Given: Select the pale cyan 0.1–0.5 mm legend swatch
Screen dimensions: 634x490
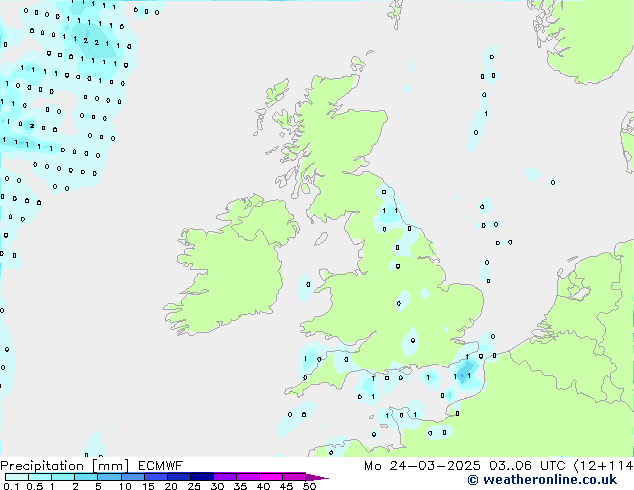Looking at the screenshot, I should pos(16,477).
